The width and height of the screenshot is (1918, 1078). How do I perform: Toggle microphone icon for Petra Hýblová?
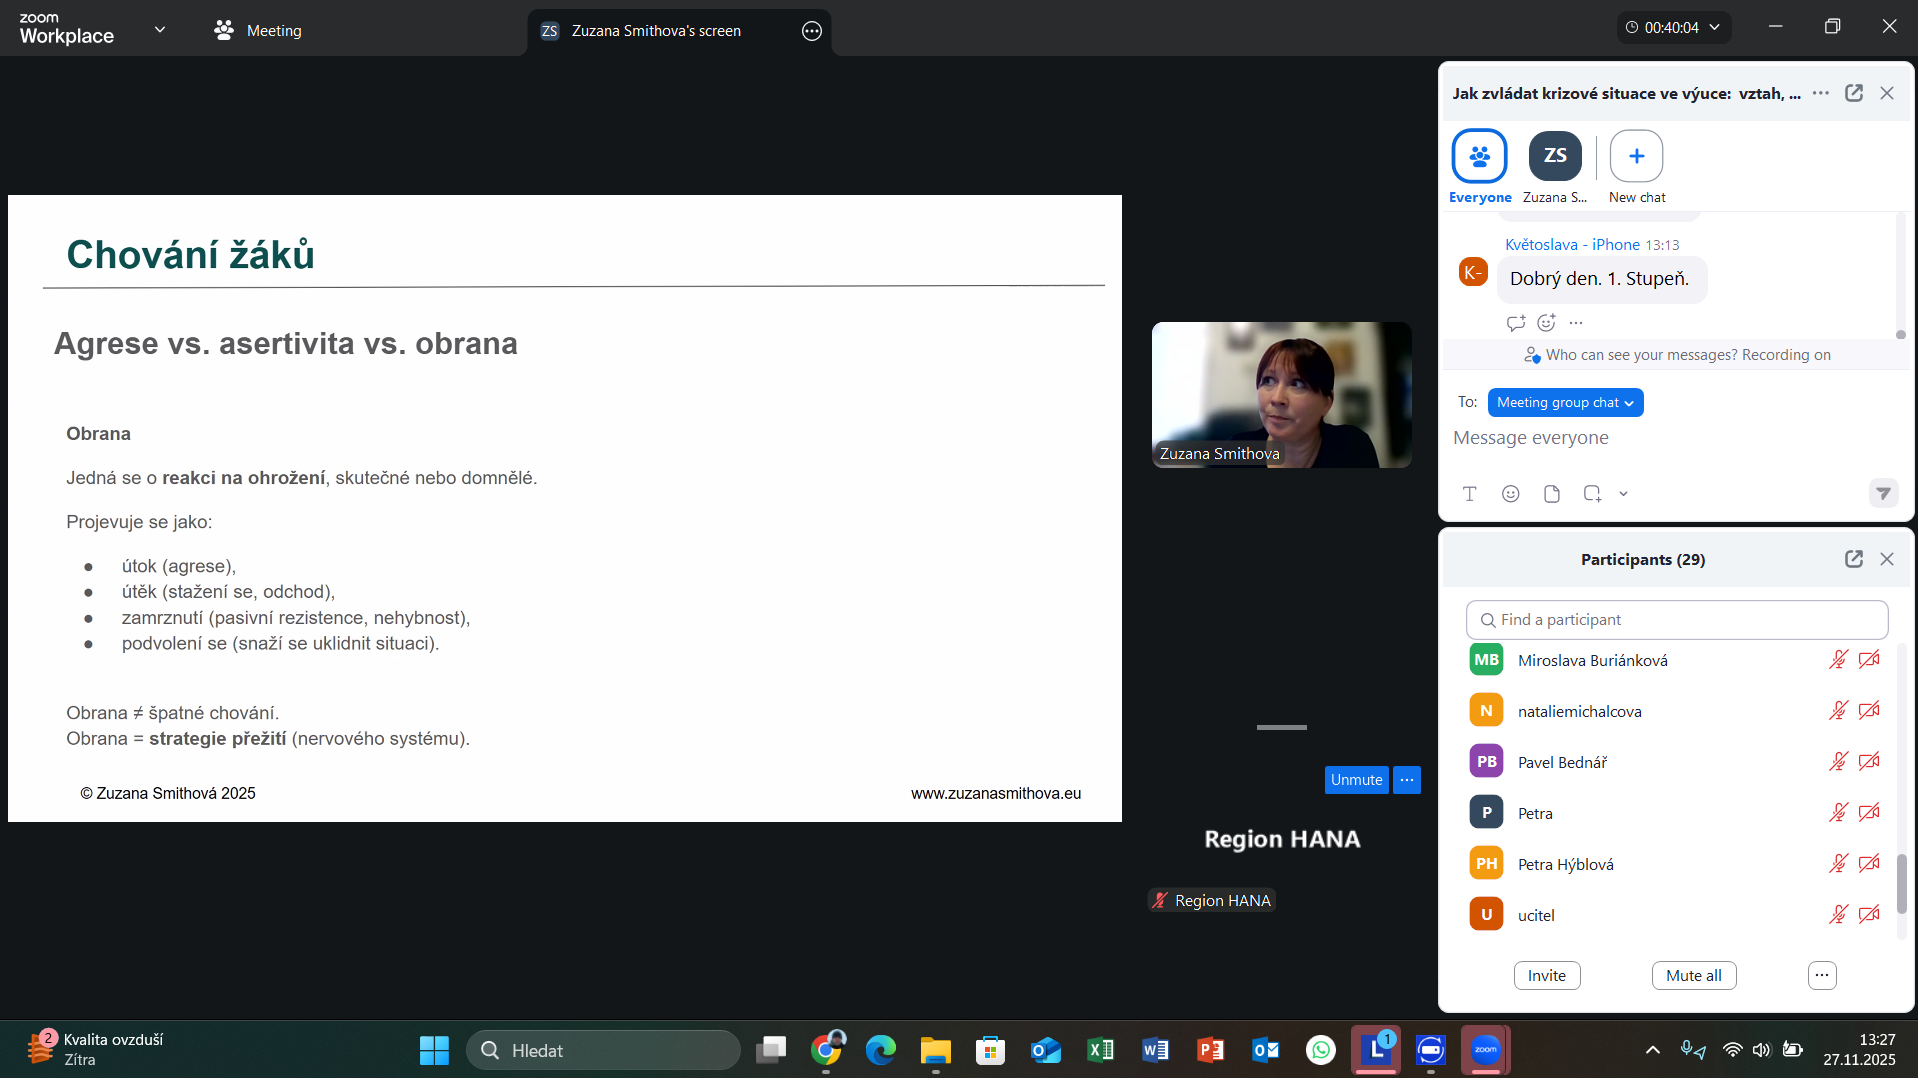point(1837,864)
